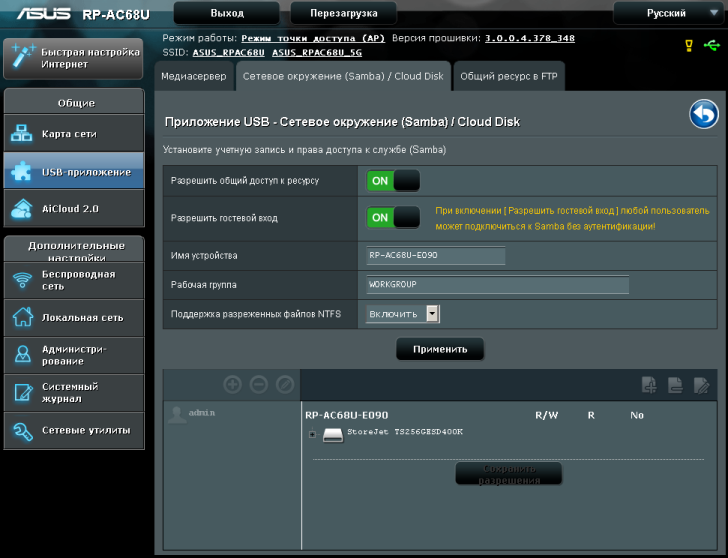Switch to Samba / Cloud Disk tab
The image size is (728, 558).
tap(343, 76)
